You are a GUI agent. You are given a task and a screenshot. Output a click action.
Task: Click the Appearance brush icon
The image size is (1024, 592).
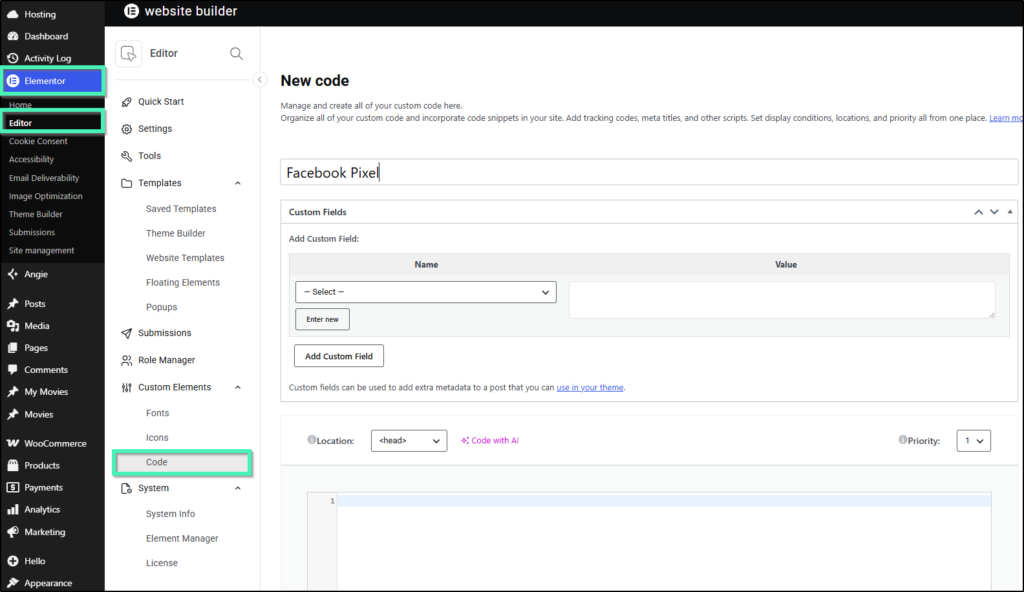click(12, 583)
